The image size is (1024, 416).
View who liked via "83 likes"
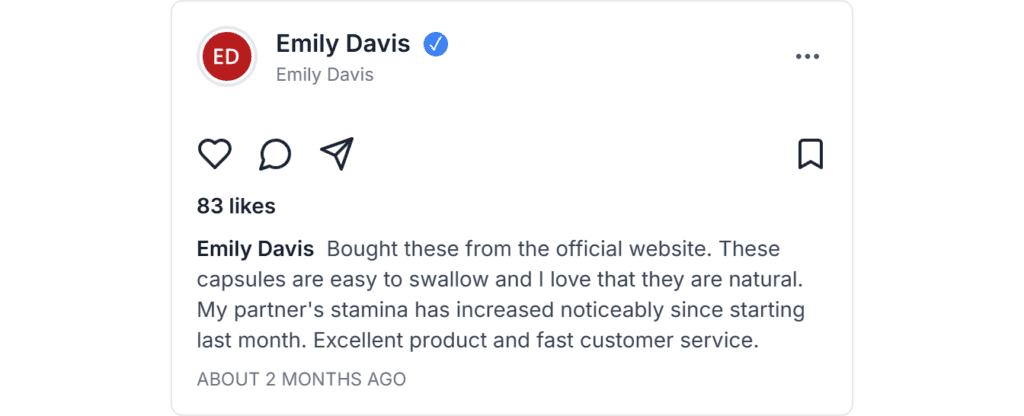point(236,207)
